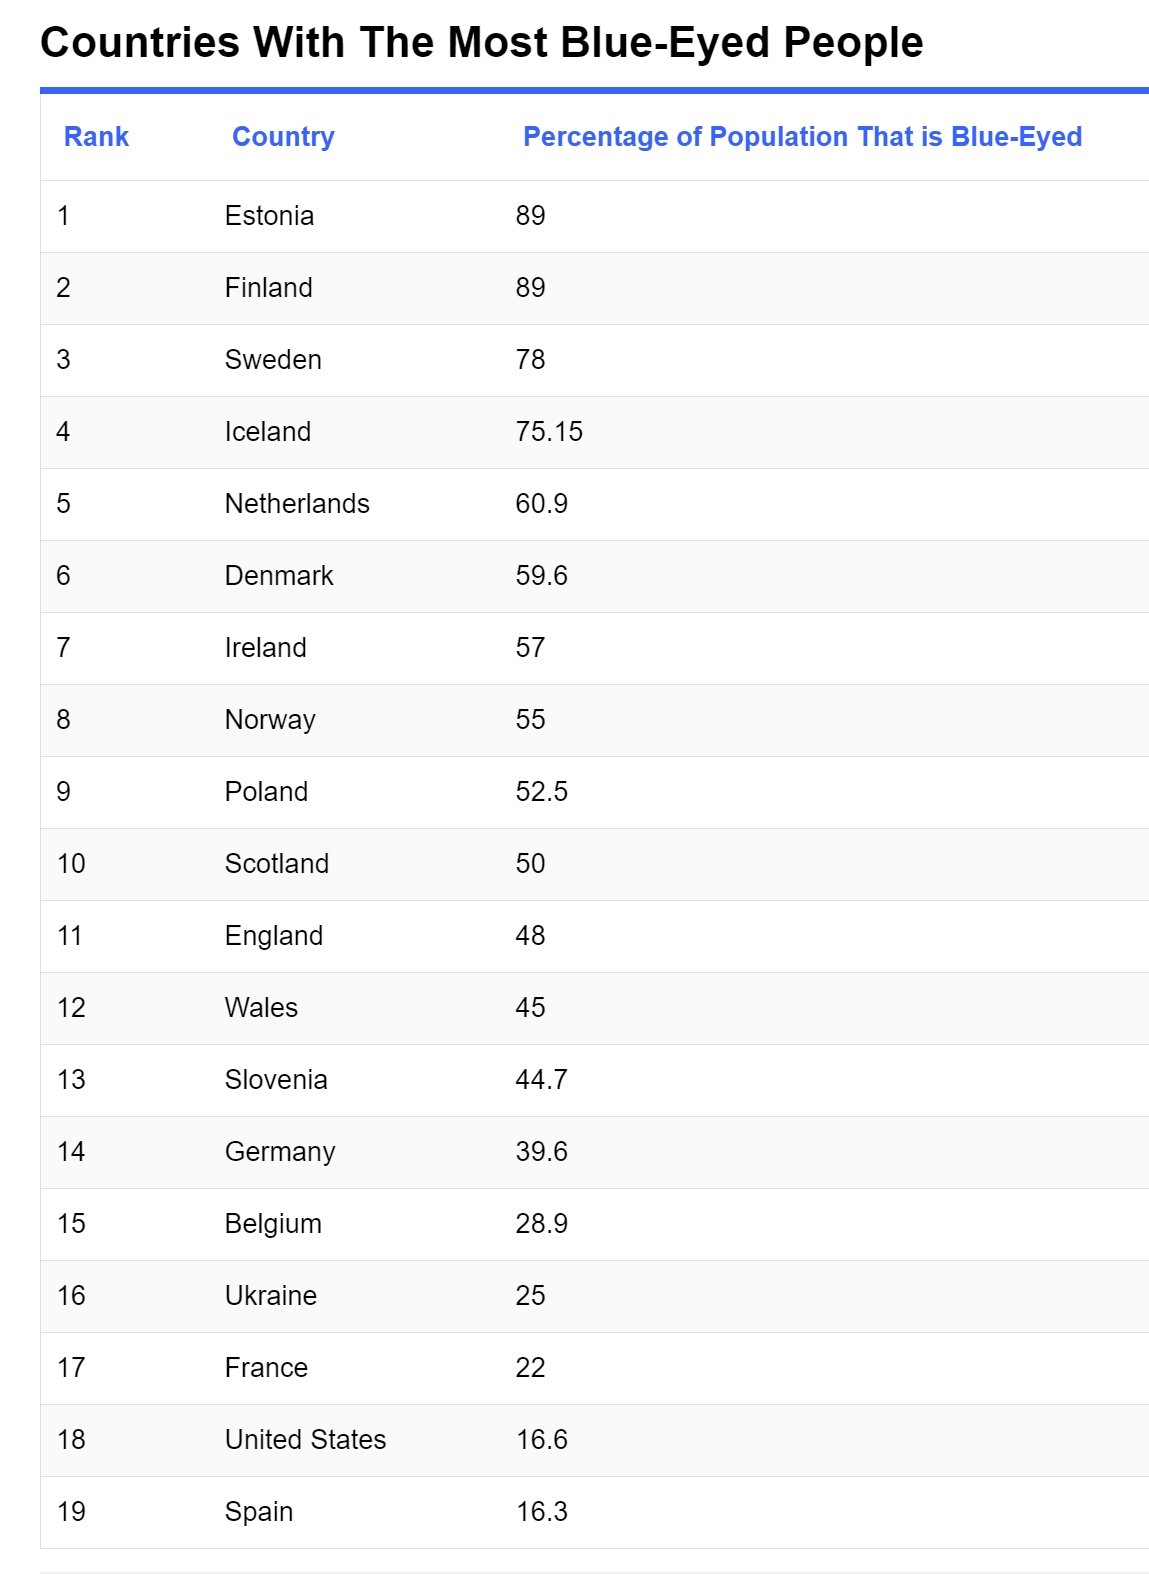Click Slovenia's 44.7 percentage value
This screenshot has width=1149, height=1574.
point(541,1080)
